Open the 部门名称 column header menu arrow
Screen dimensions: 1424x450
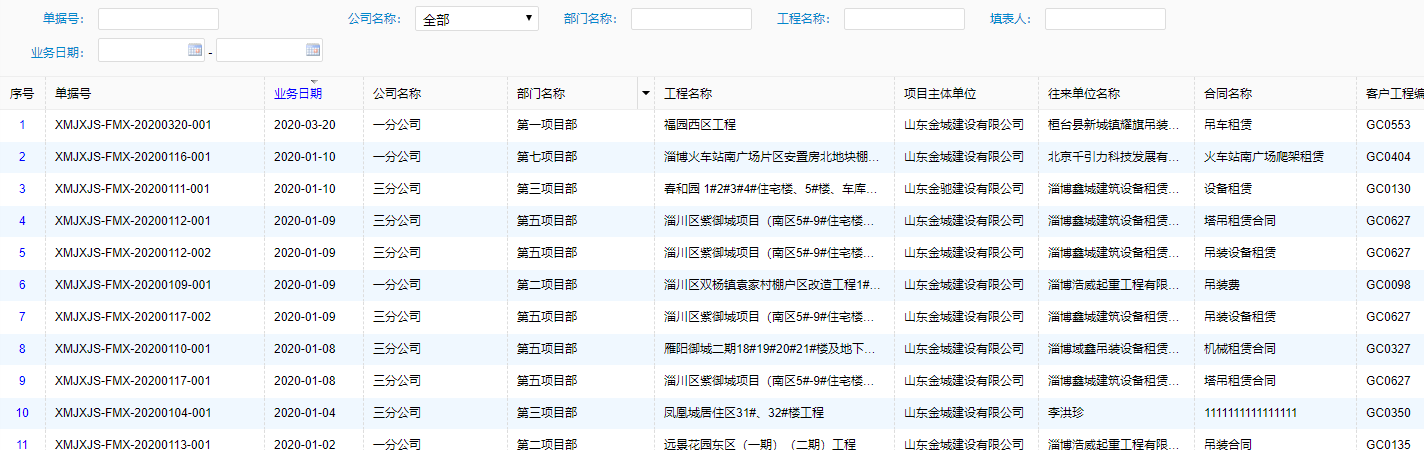click(x=644, y=93)
